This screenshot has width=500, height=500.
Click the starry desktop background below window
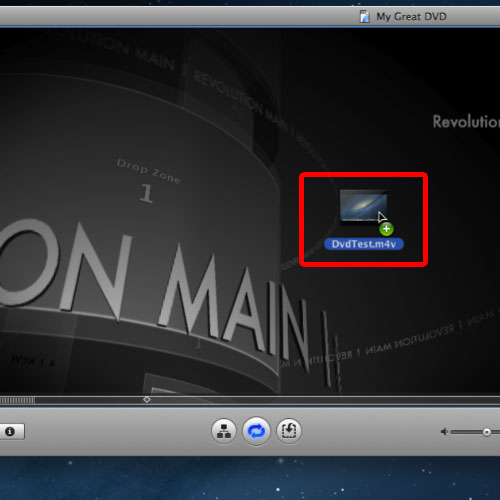click(250, 478)
